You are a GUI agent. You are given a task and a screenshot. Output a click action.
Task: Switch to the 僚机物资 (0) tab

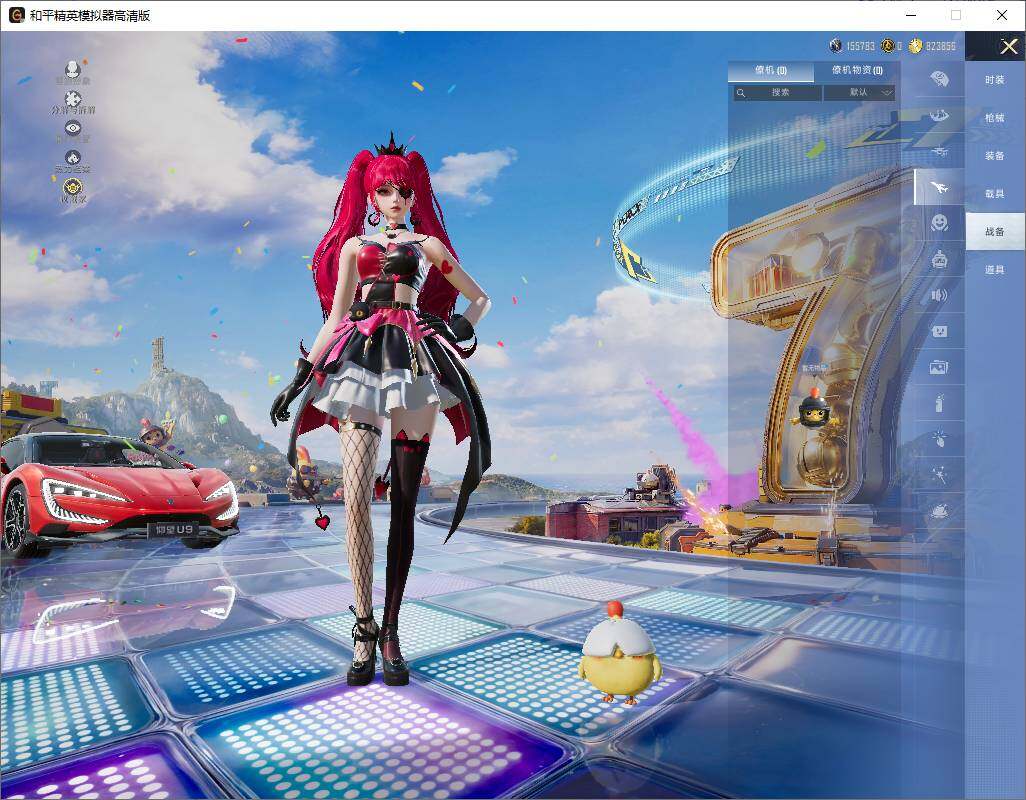point(857,70)
